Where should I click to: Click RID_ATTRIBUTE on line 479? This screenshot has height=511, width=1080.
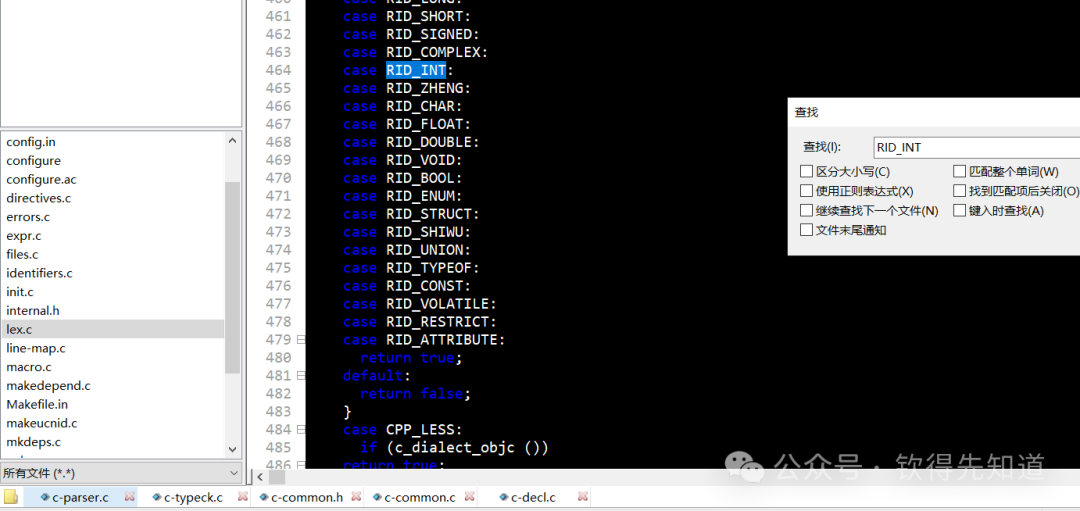442,340
